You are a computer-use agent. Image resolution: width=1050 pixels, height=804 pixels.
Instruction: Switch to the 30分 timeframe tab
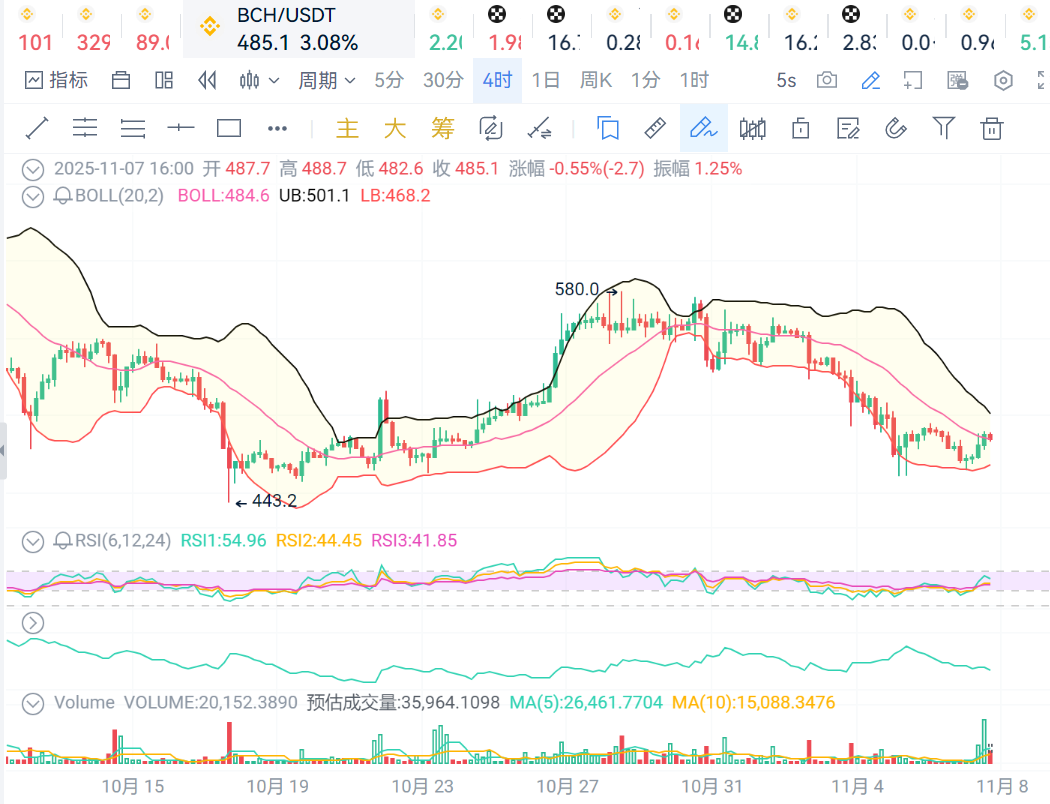(x=443, y=81)
